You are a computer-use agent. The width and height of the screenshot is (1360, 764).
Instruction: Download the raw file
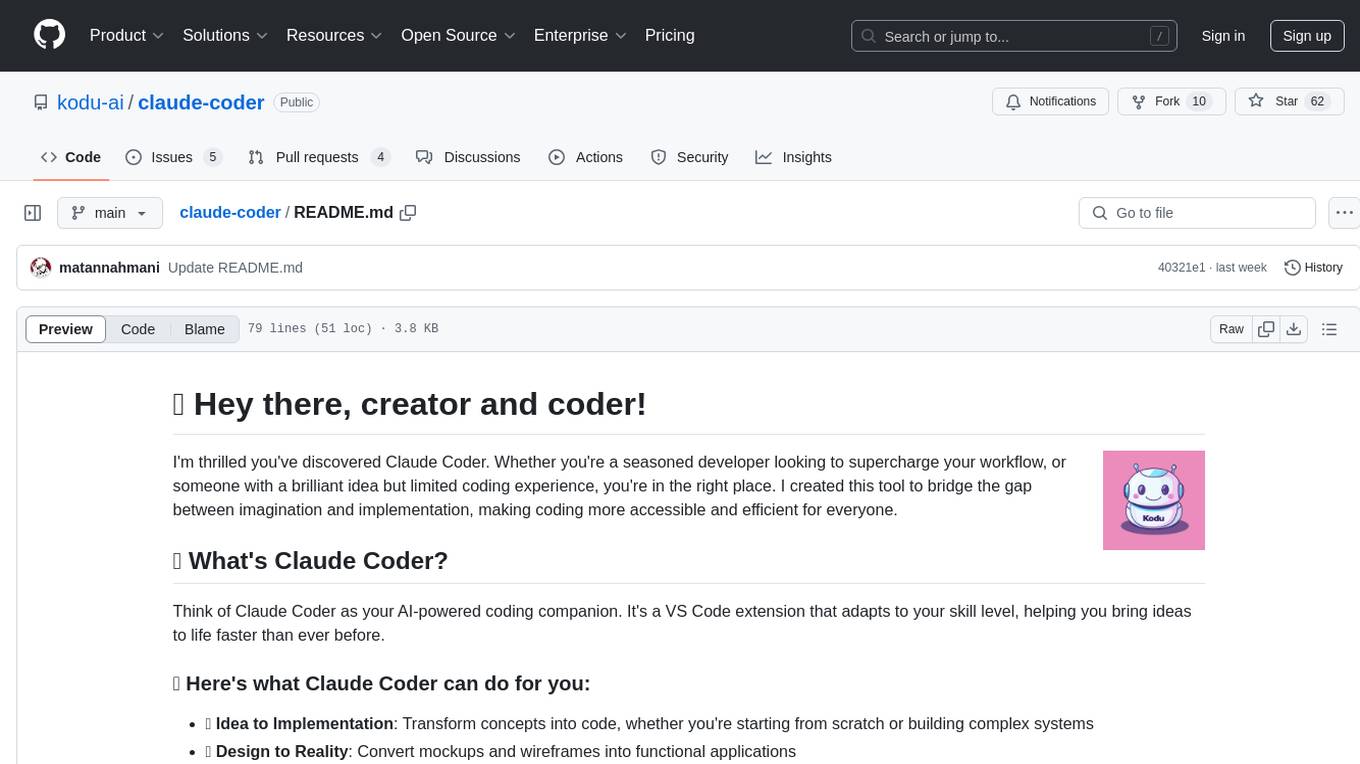(x=1294, y=329)
